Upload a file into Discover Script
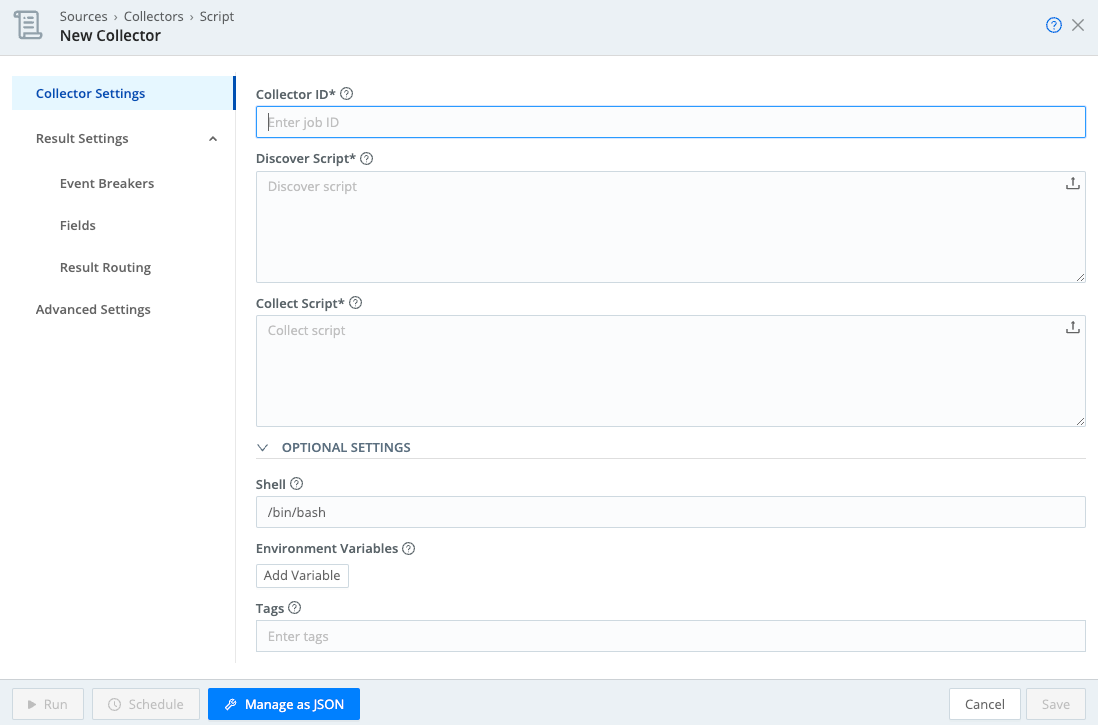The width and height of the screenshot is (1098, 725). pos(1073,183)
